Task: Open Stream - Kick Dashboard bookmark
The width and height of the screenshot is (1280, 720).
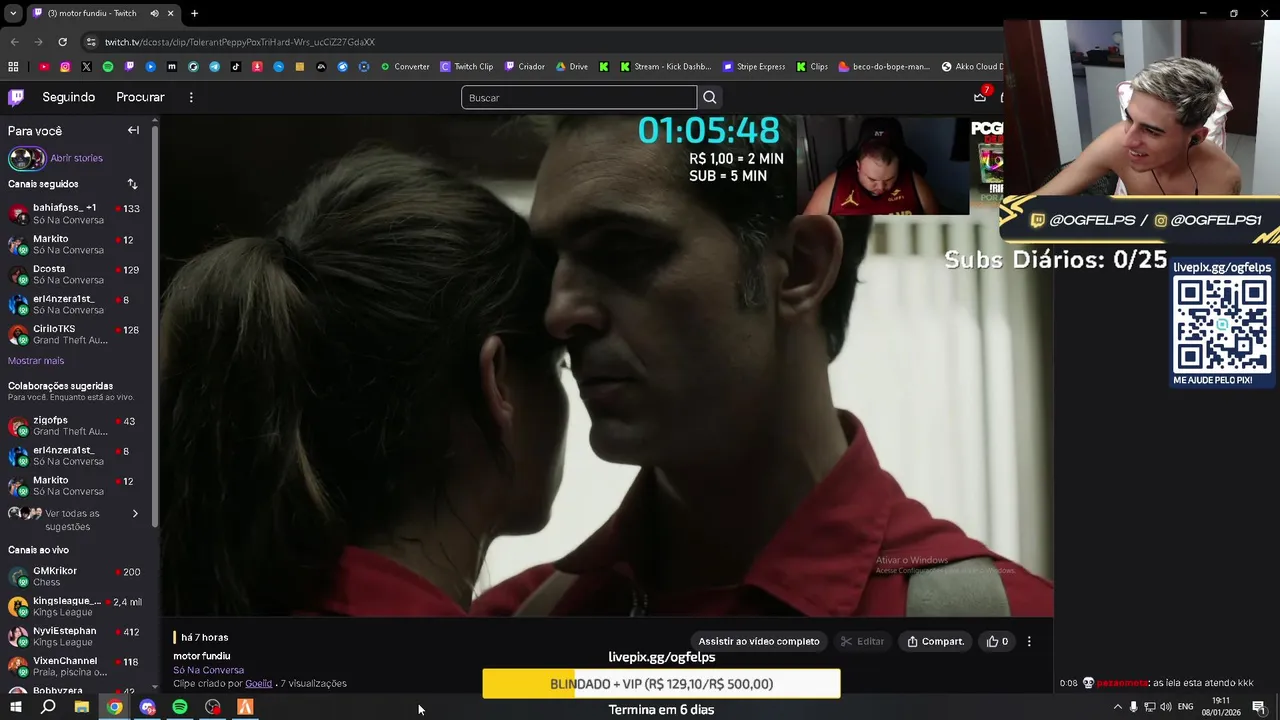Action: (x=665, y=67)
